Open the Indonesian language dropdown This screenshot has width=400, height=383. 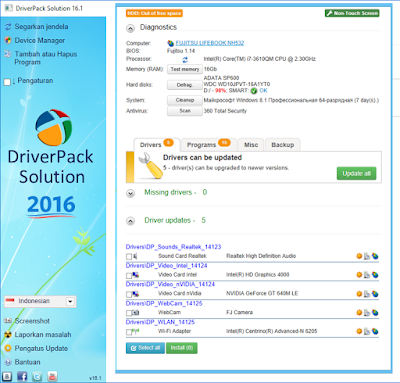[40, 301]
